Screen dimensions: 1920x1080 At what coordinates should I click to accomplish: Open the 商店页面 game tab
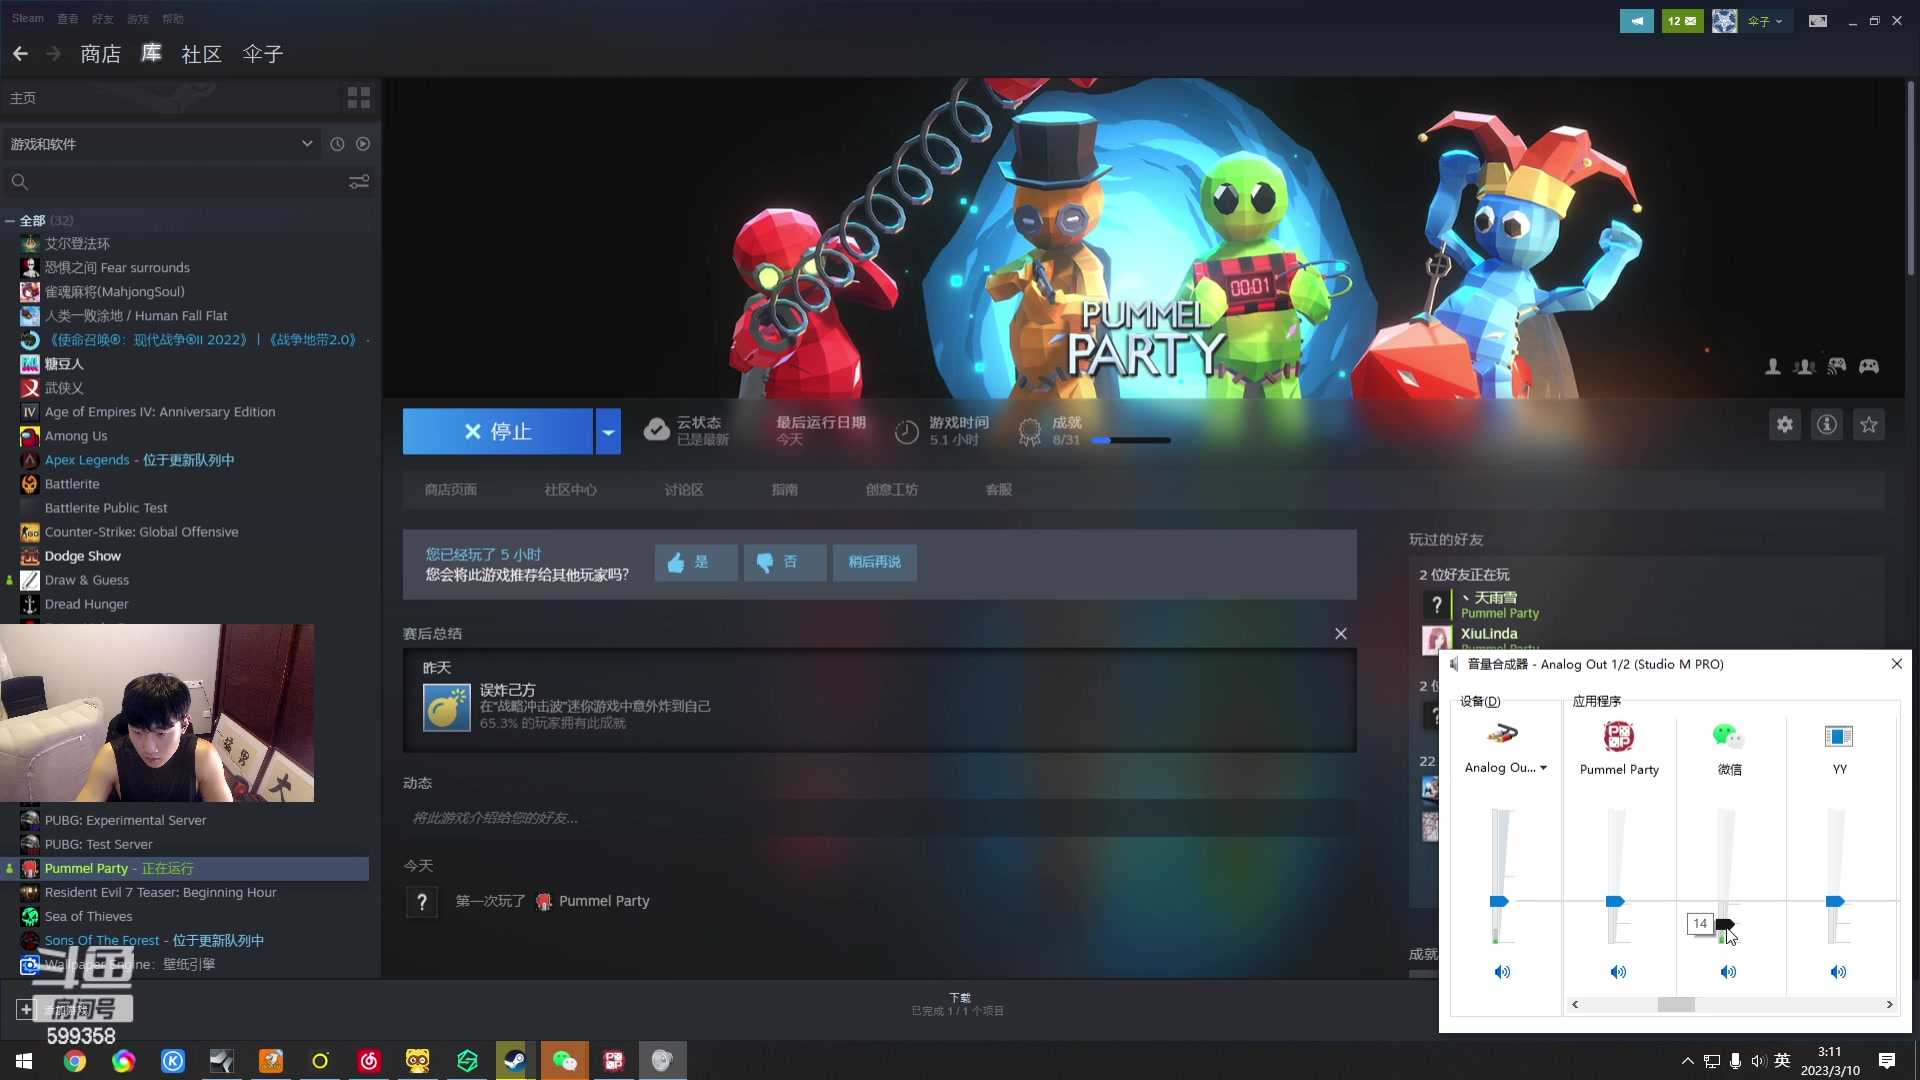point(451,490)
